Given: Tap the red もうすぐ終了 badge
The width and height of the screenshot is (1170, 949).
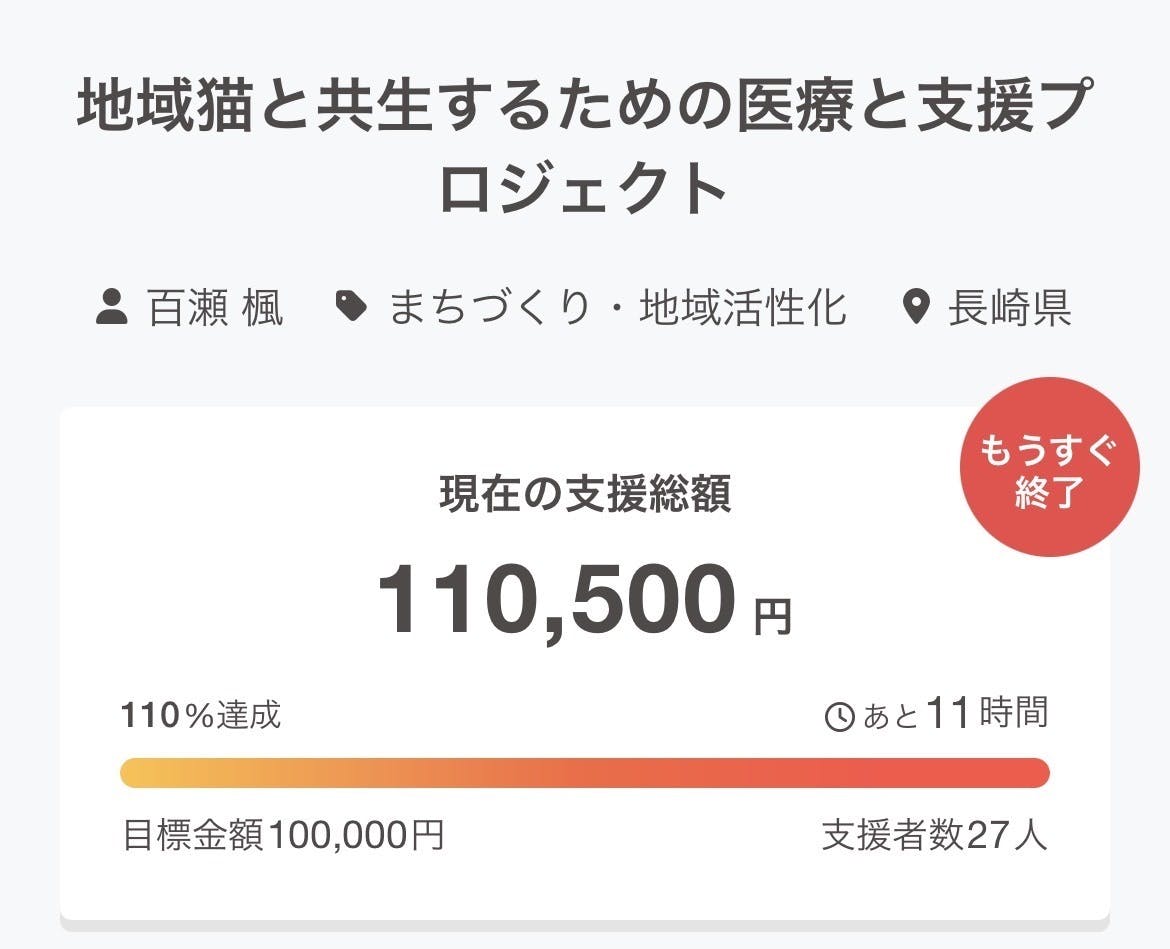Looking at the screenshot, I should pyautogui.click(x=1049, y=467).
